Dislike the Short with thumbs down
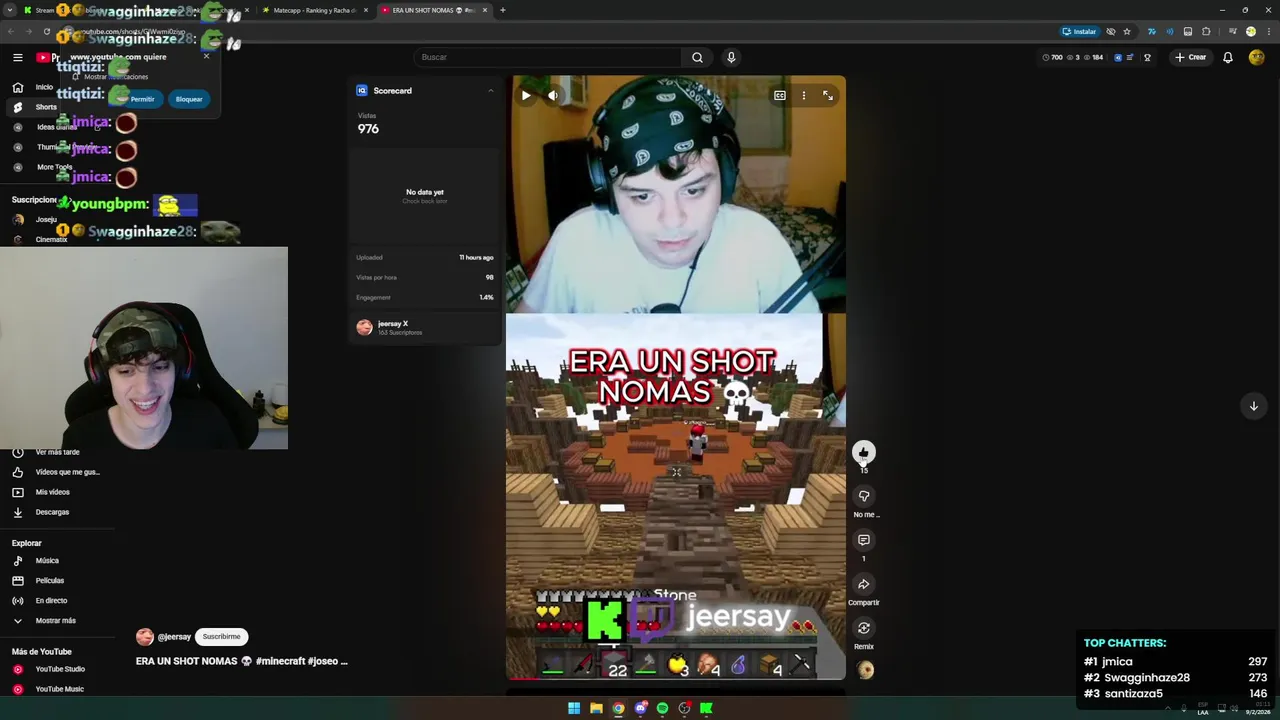 (864, 496)
